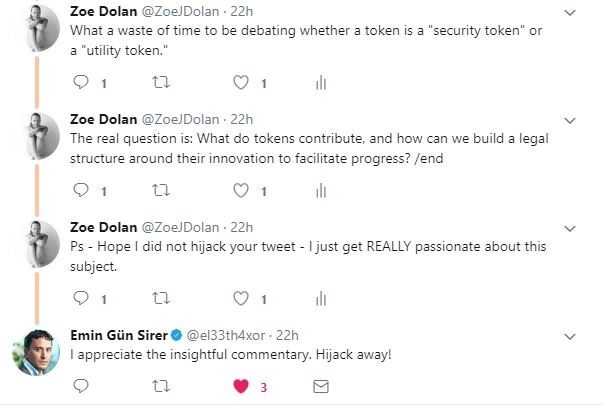Viewport: 603px width, 408px height.
Task: Unlike Emin Gün Sirer's "Hijack away" tweet
Action: click(x=240, y=385)
